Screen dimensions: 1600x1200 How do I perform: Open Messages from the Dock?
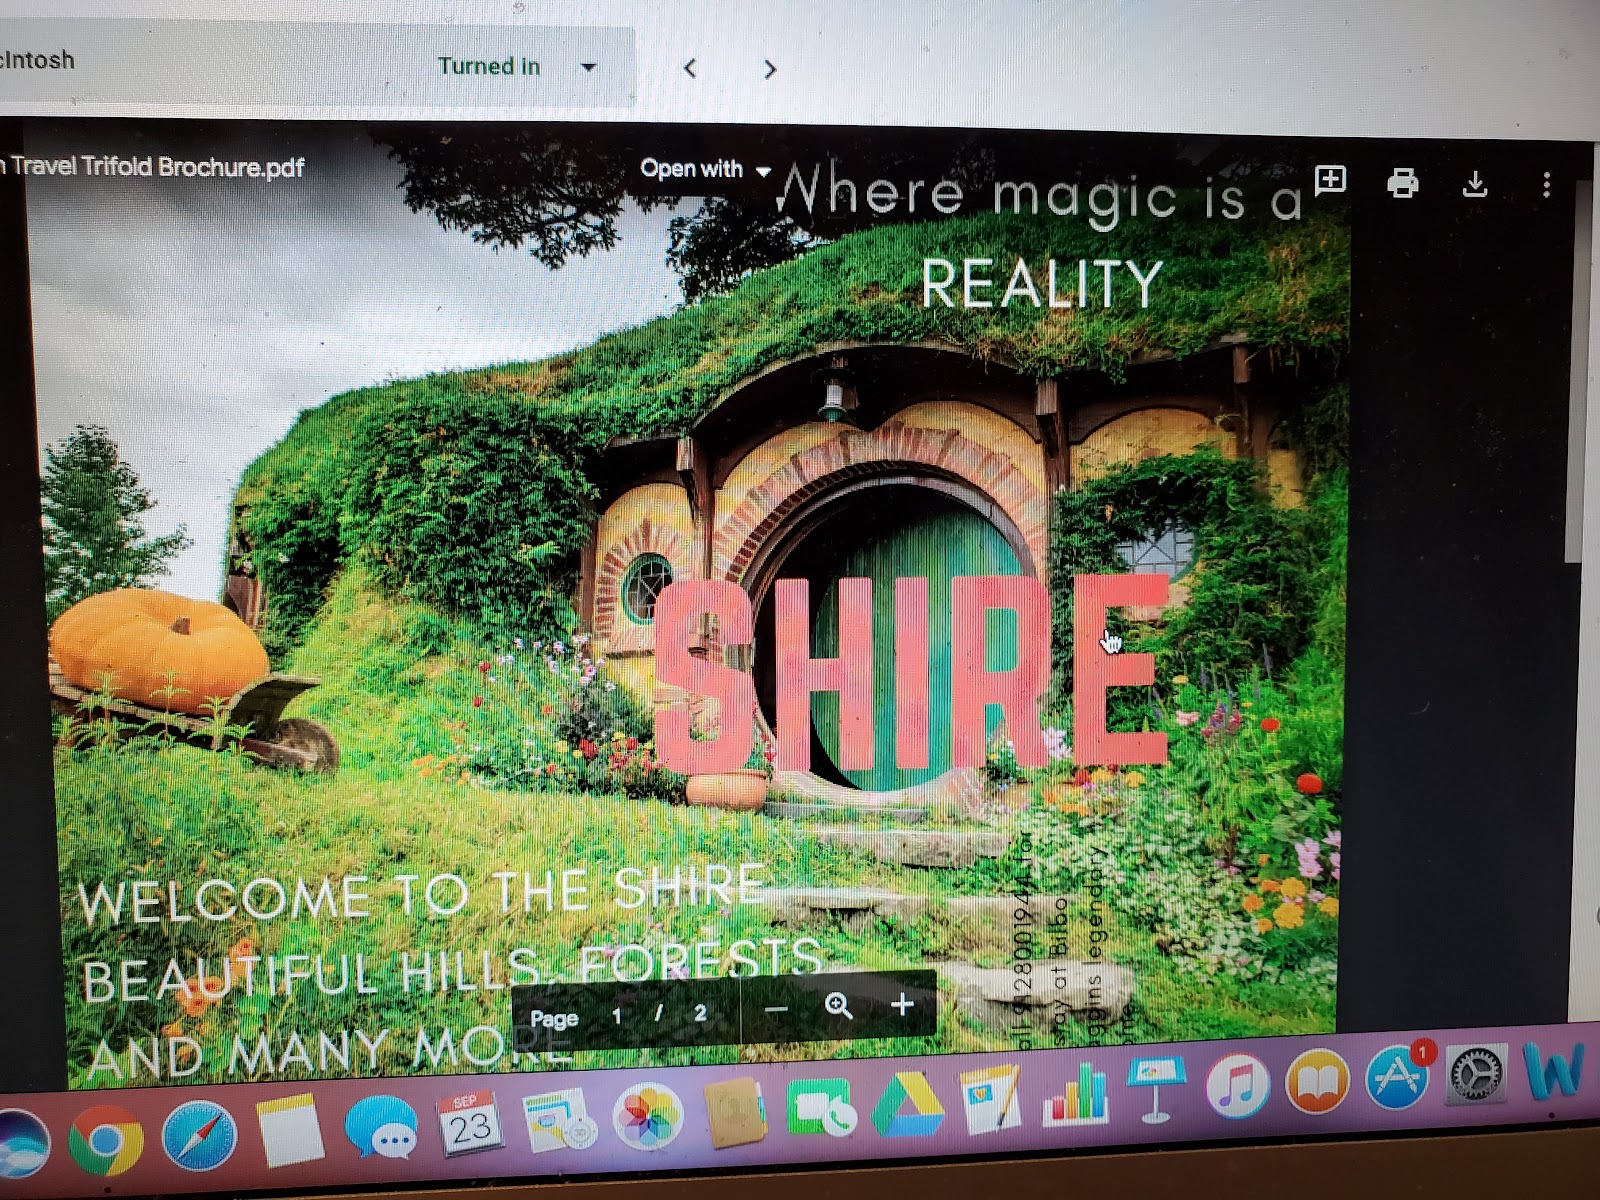tap(381, 1128)
